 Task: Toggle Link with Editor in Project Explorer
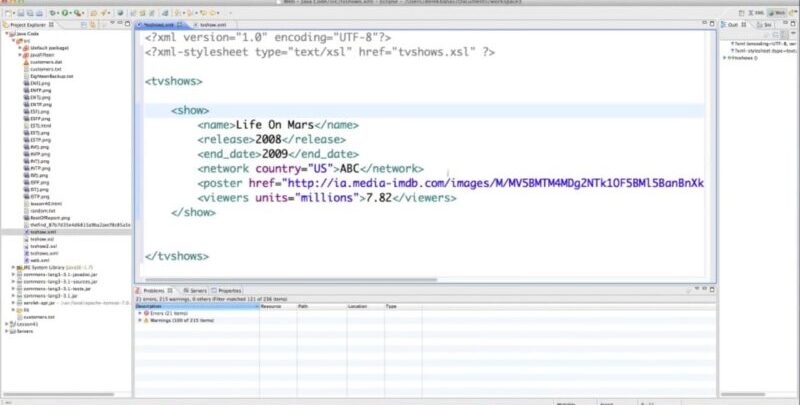93,24
